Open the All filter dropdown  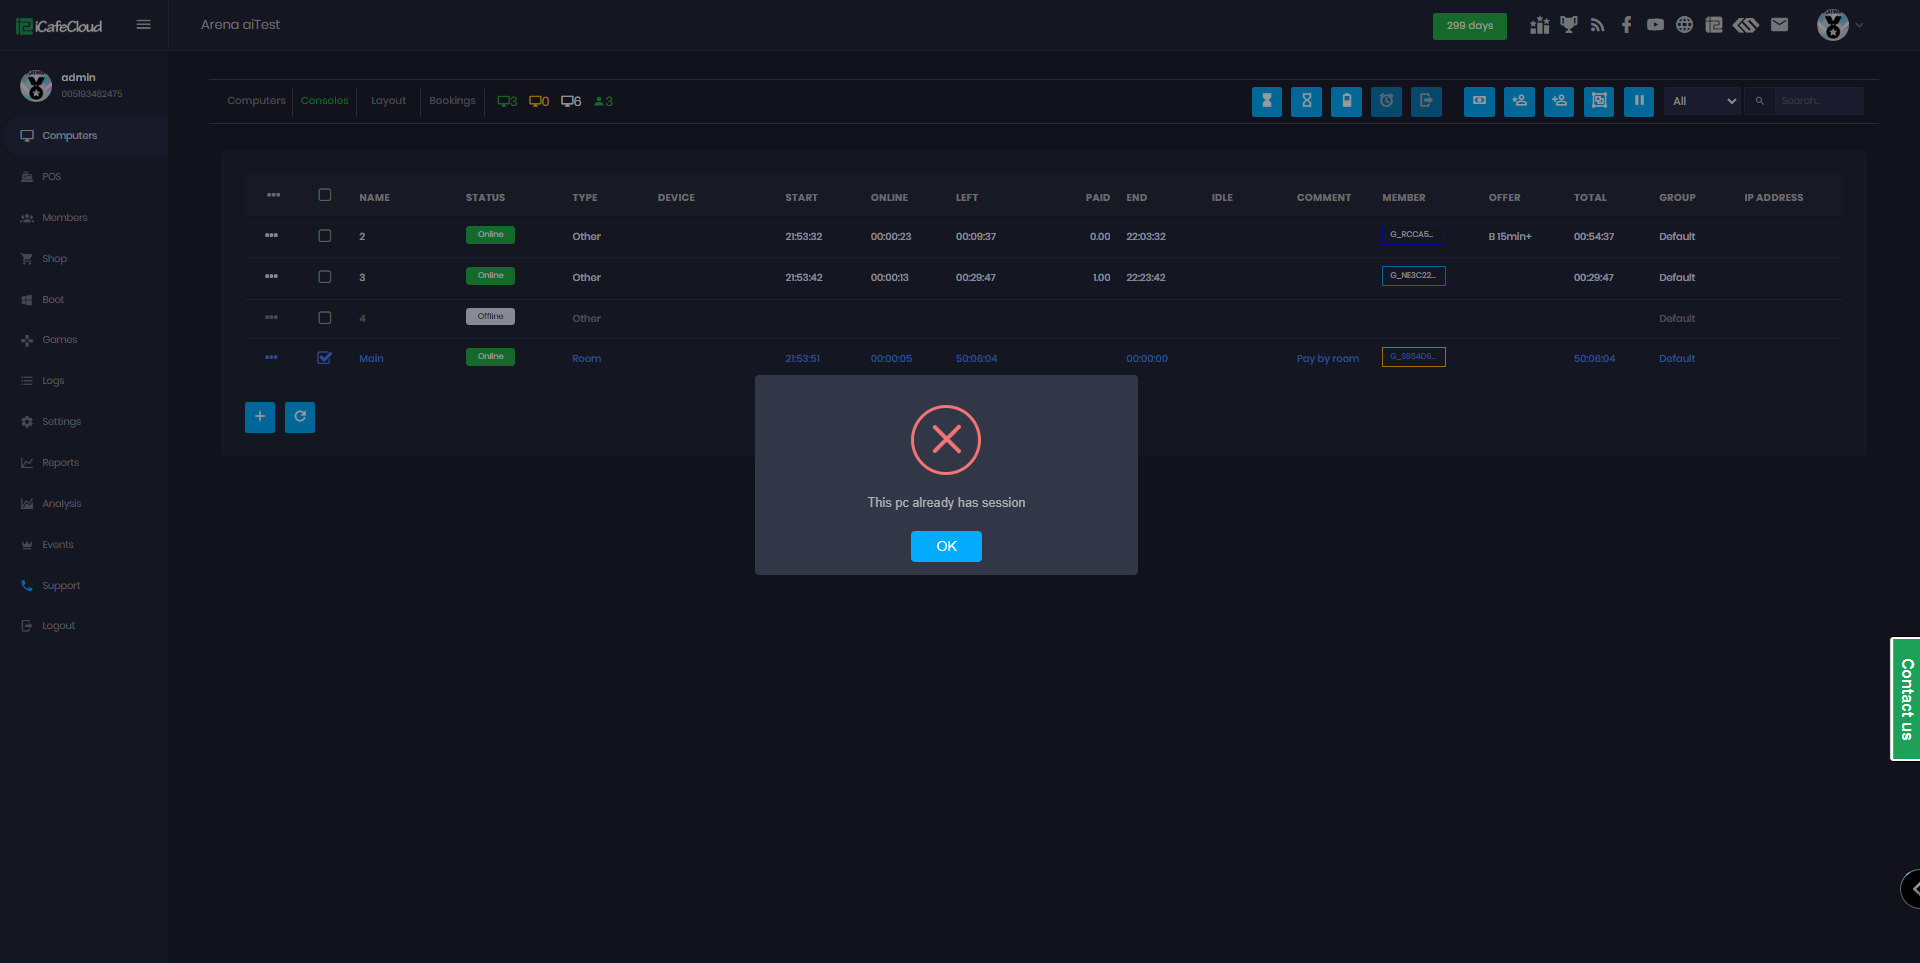tap(1703, 101)
